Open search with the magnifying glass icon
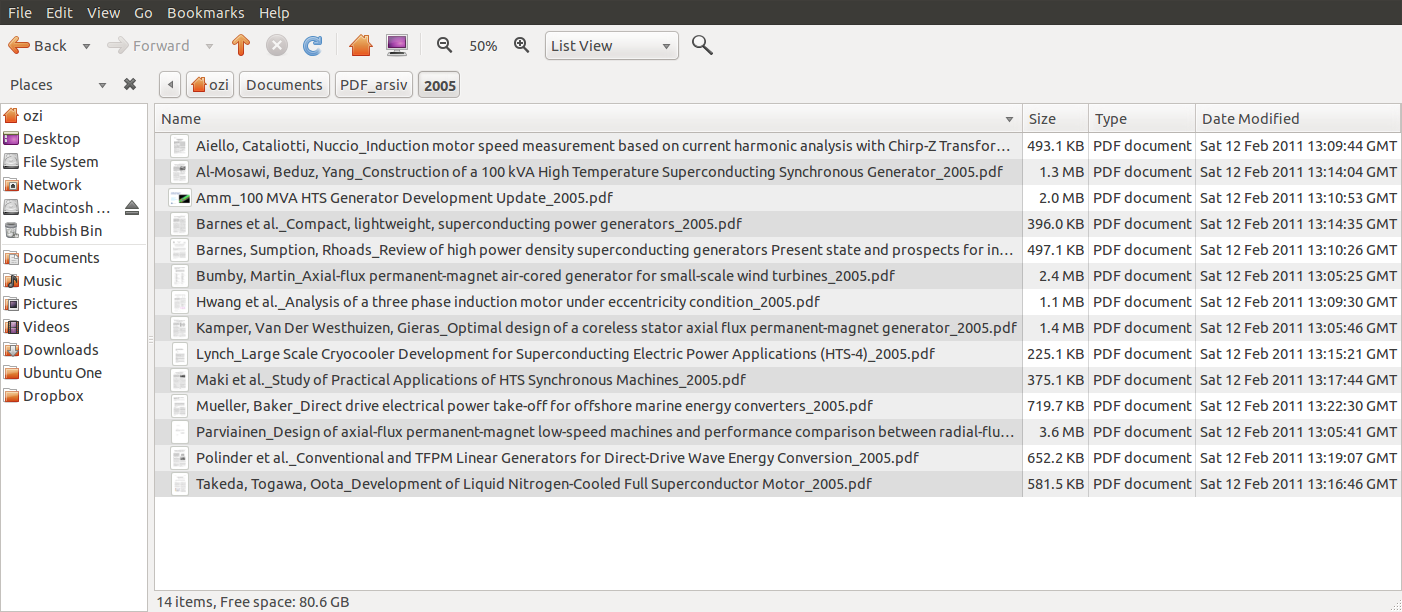 [x=702, y=46]
